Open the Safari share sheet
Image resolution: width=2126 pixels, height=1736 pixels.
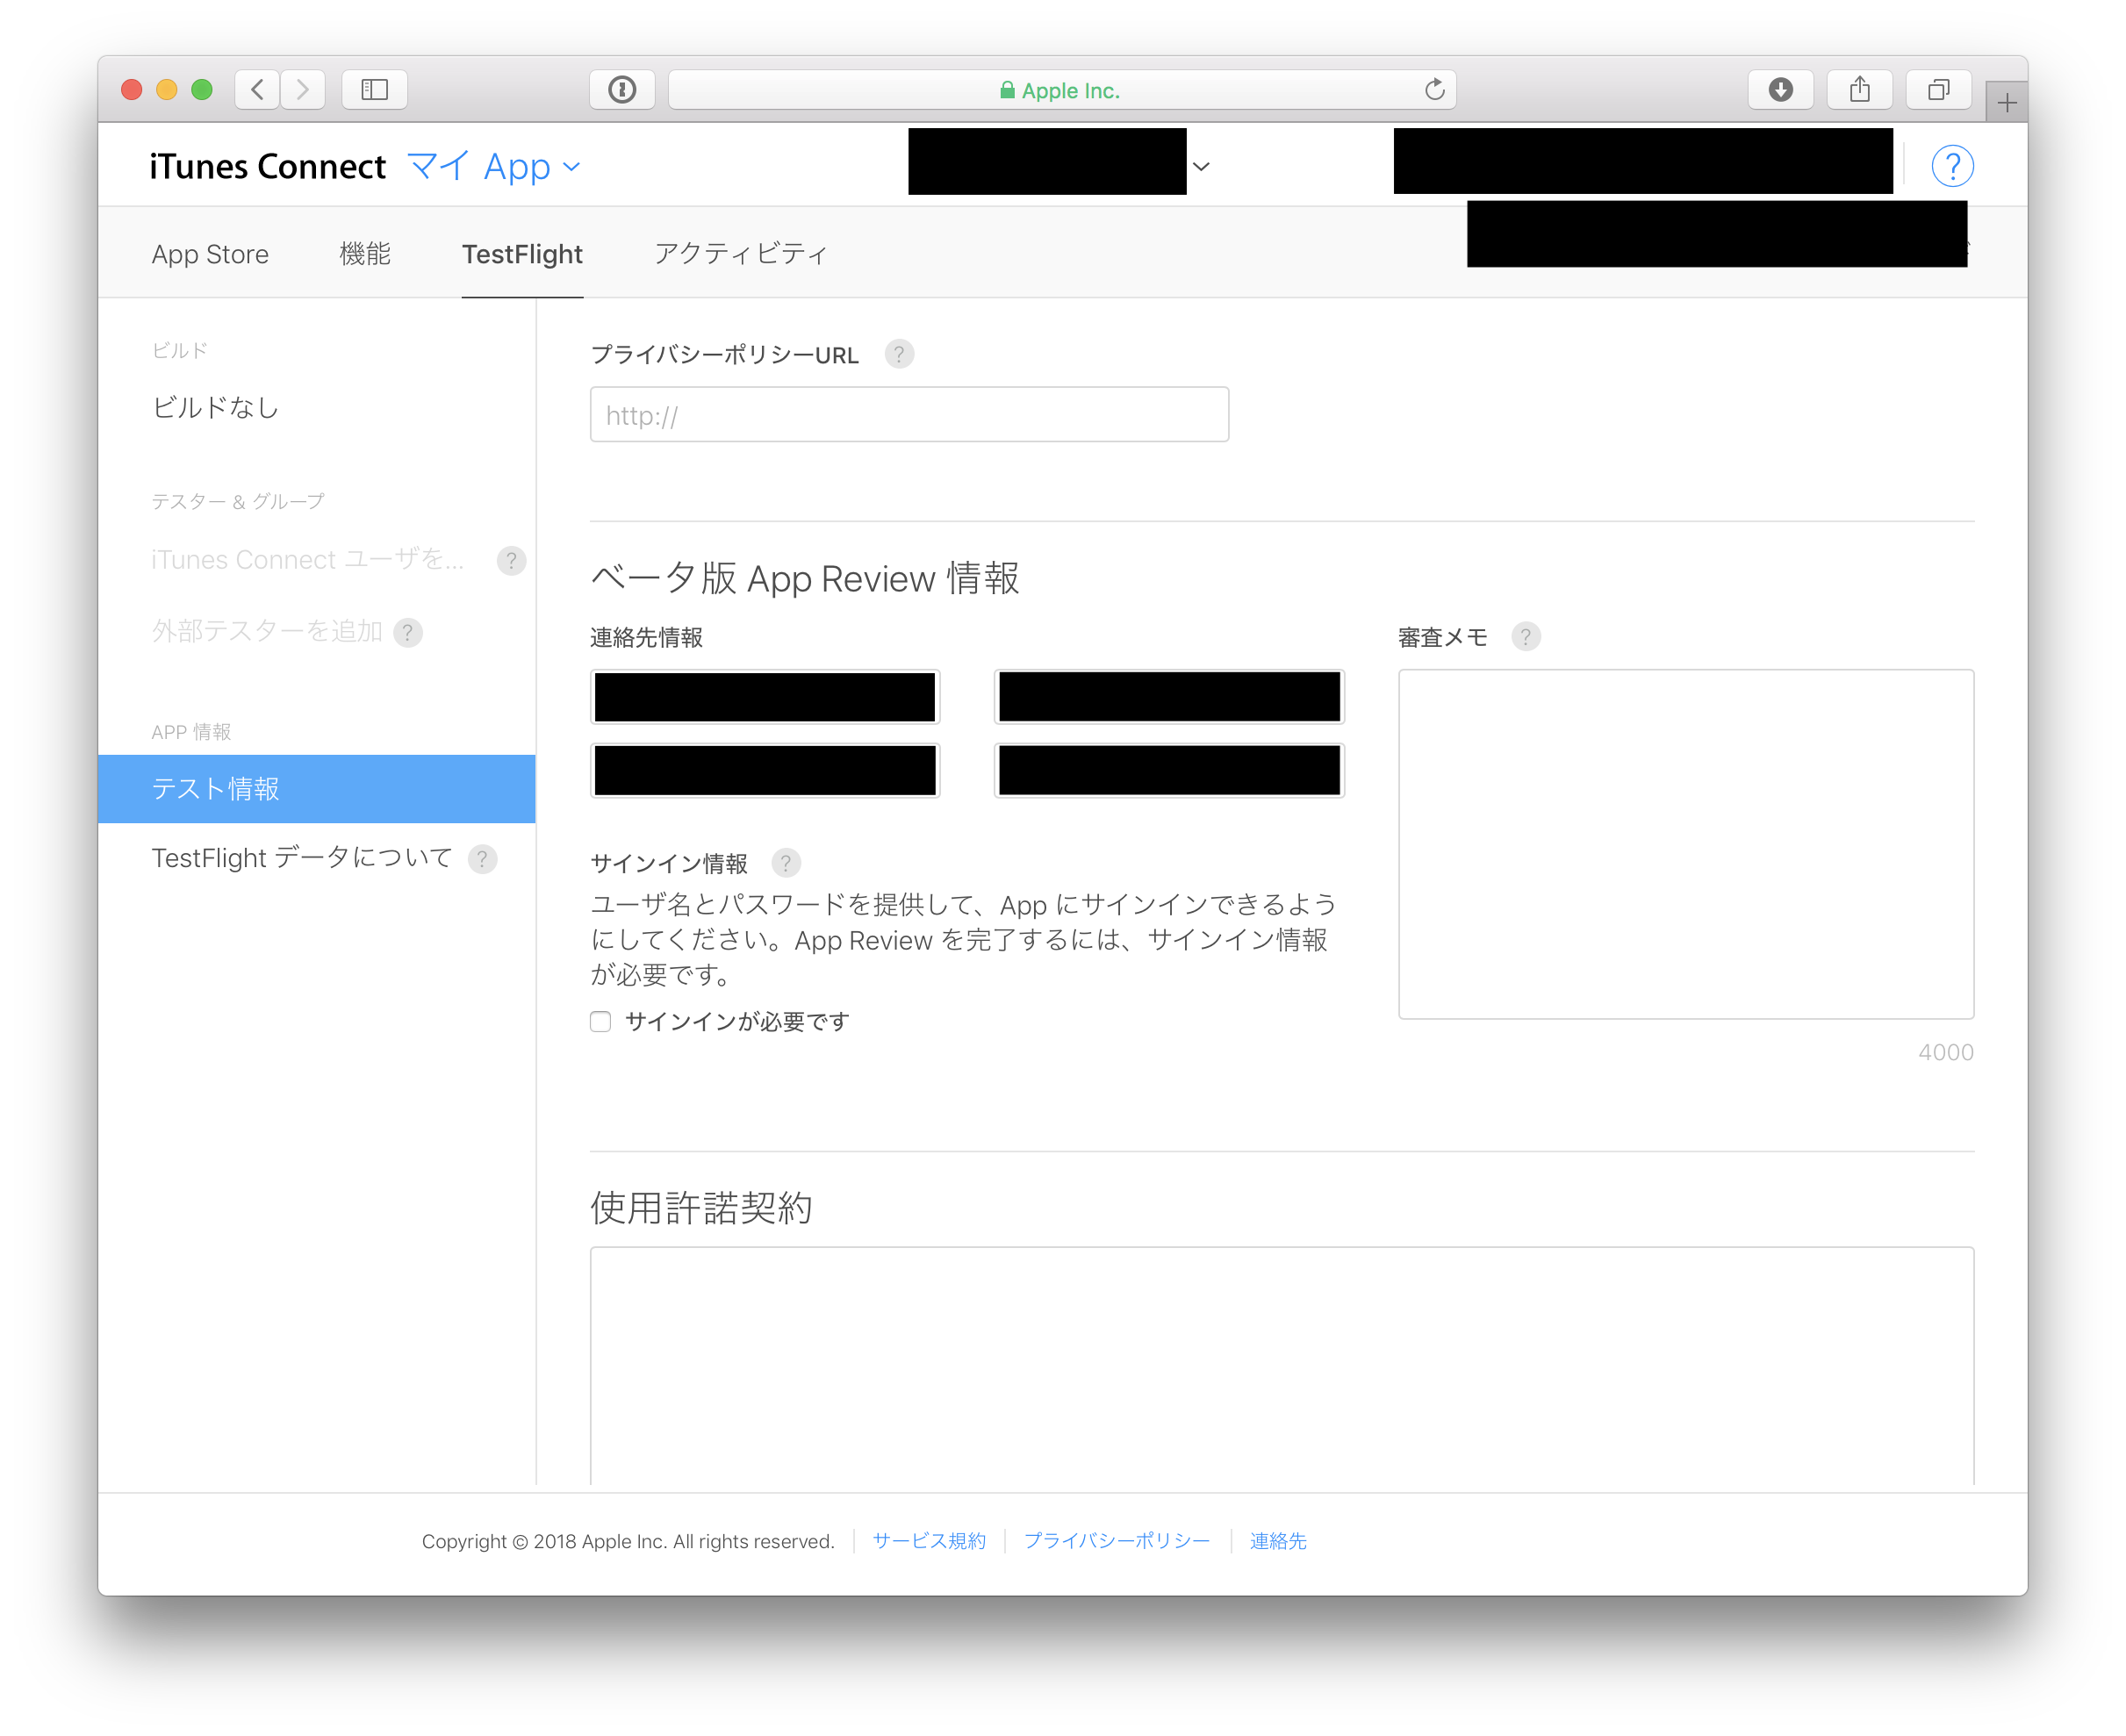(x=1859, y=89)
